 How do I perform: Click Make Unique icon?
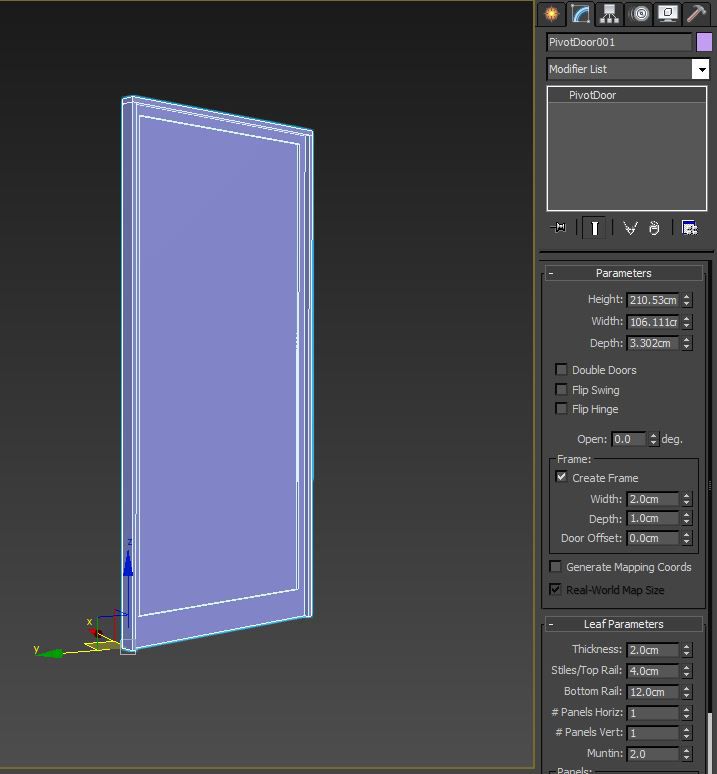coord(630,228)
